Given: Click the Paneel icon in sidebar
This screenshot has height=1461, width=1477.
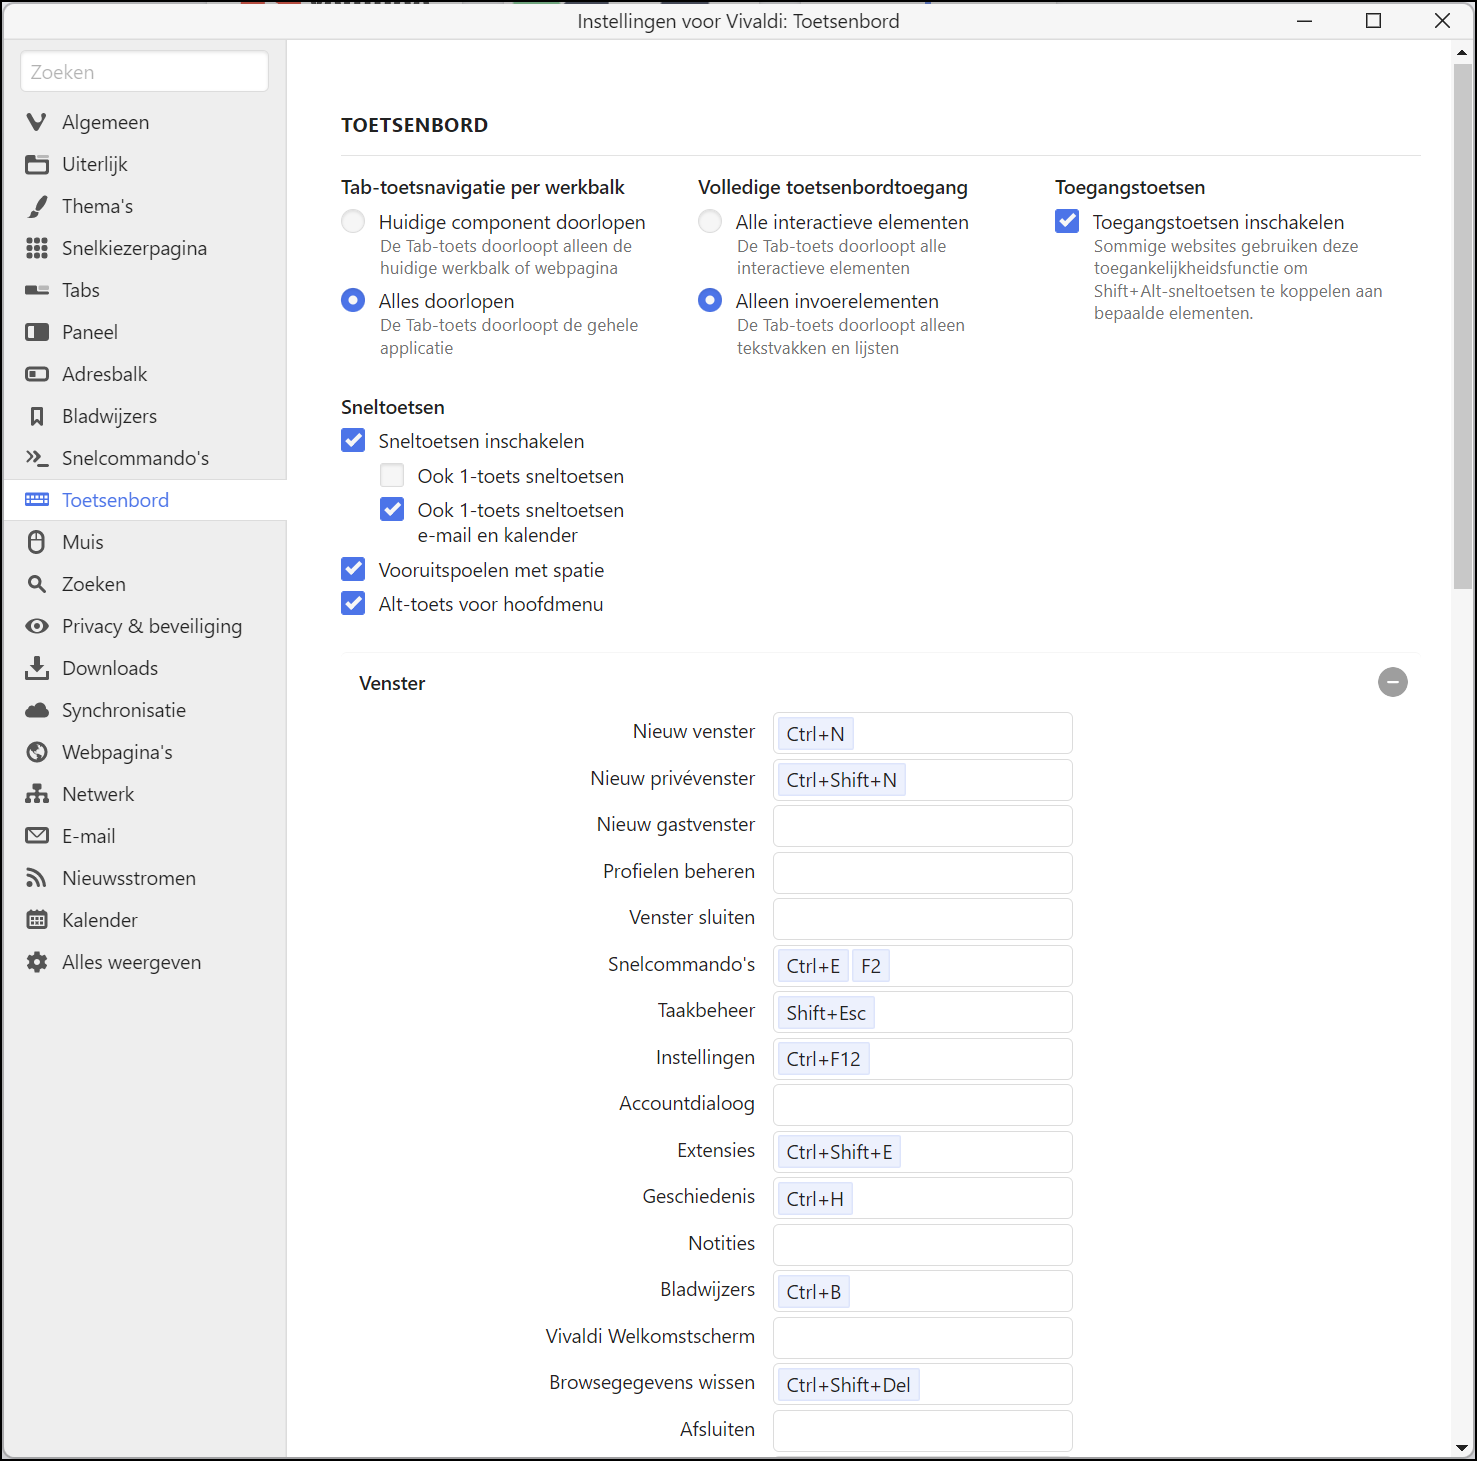Looking at the screenshot, I should (37, 332).
